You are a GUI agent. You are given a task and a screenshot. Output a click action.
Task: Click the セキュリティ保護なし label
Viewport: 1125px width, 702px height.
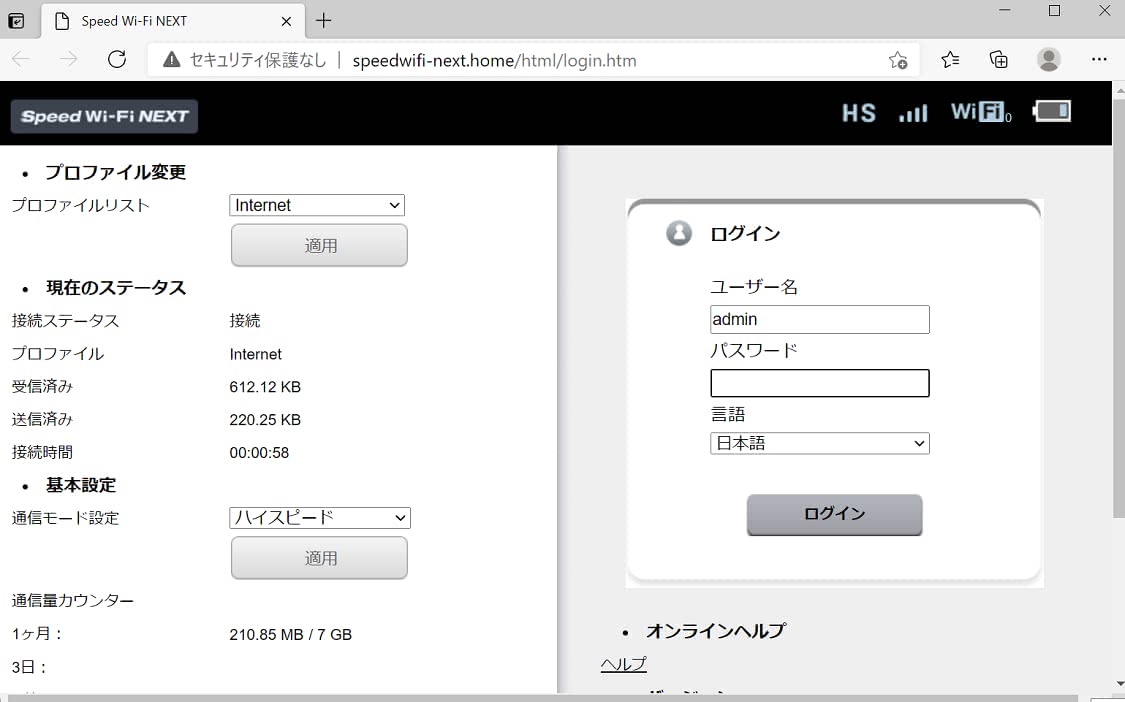258,60
